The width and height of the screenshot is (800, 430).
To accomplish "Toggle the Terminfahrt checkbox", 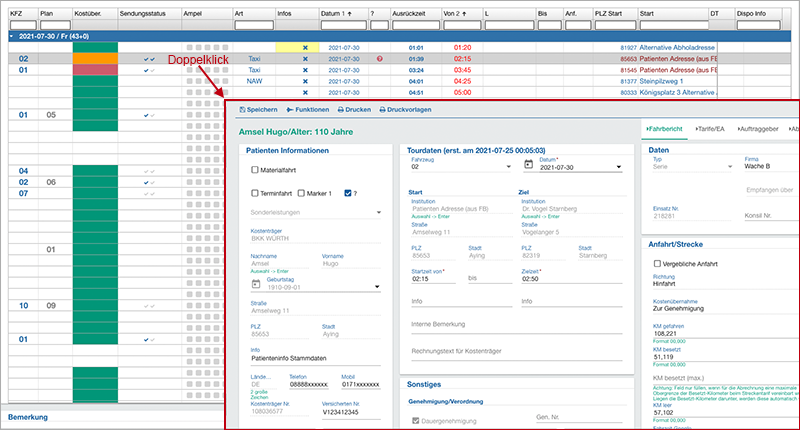I will (x=256, y=192).
